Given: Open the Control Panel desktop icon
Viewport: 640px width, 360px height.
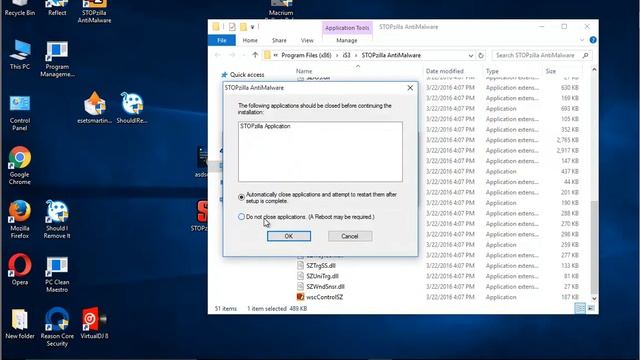Looking at the screenshot, I should tap(20, 113).
